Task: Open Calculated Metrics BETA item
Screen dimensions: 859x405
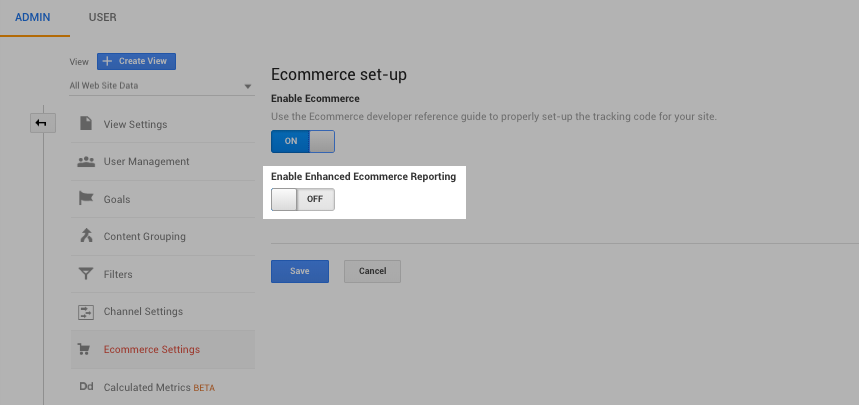Action: point(159,387)
